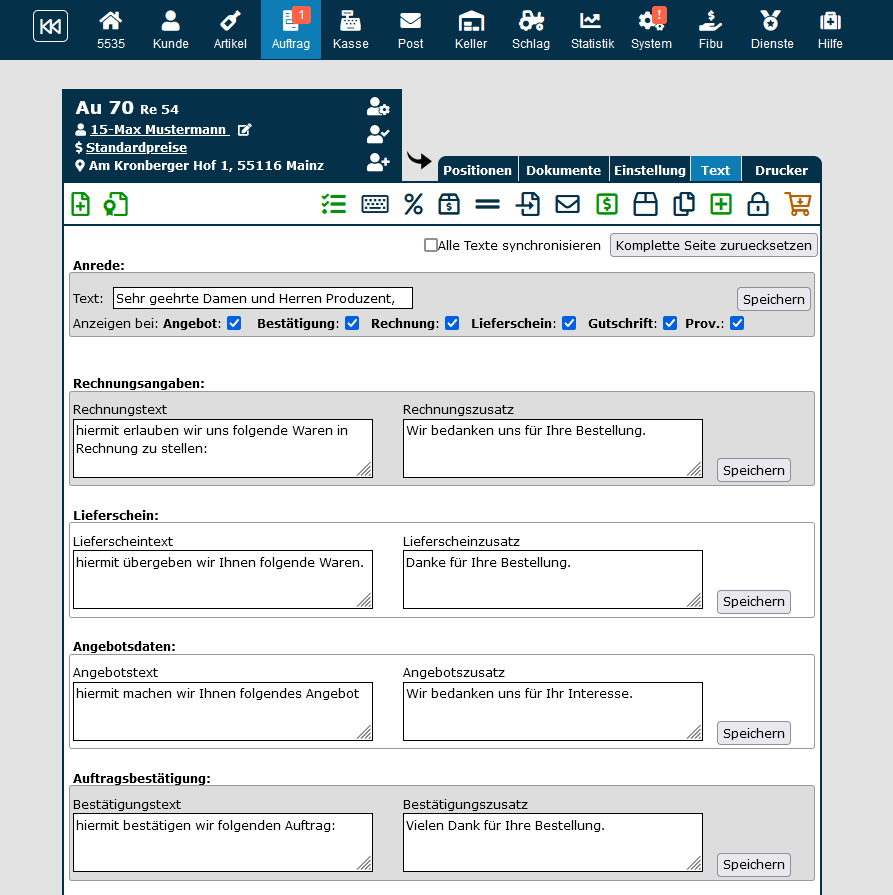Click the add user icon in header
This screenshot has width=893, height=895.
pyautogui.click(x=377, y=162)
